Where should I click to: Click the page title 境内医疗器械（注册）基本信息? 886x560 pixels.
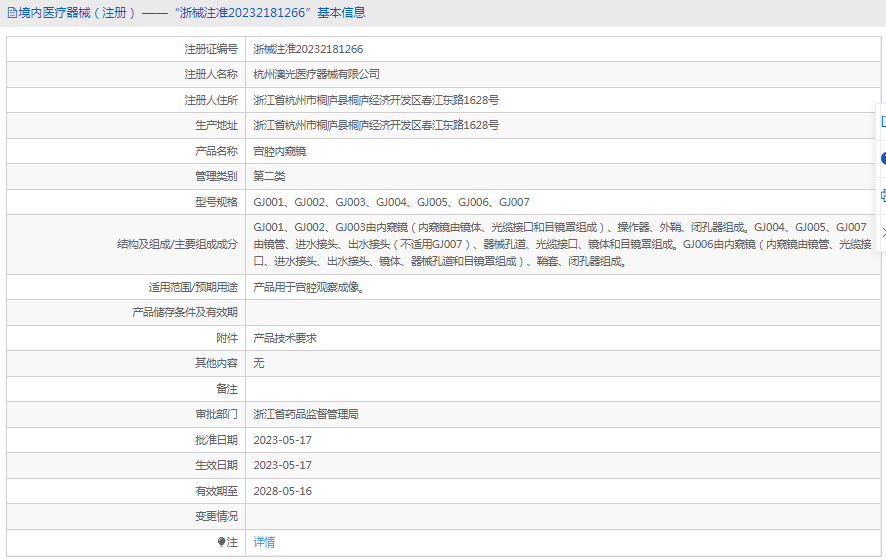(192, 12)
